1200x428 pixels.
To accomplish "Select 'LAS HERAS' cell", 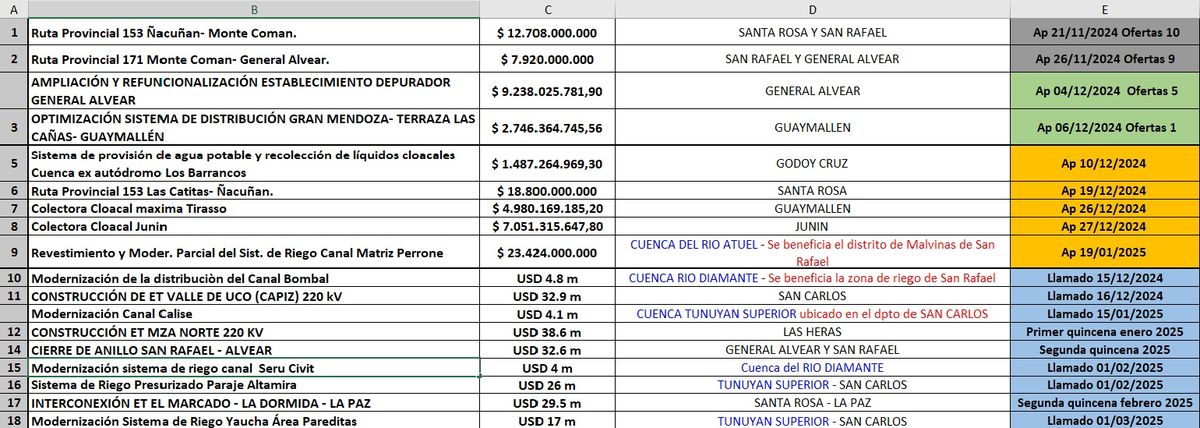I will [812, 331].
